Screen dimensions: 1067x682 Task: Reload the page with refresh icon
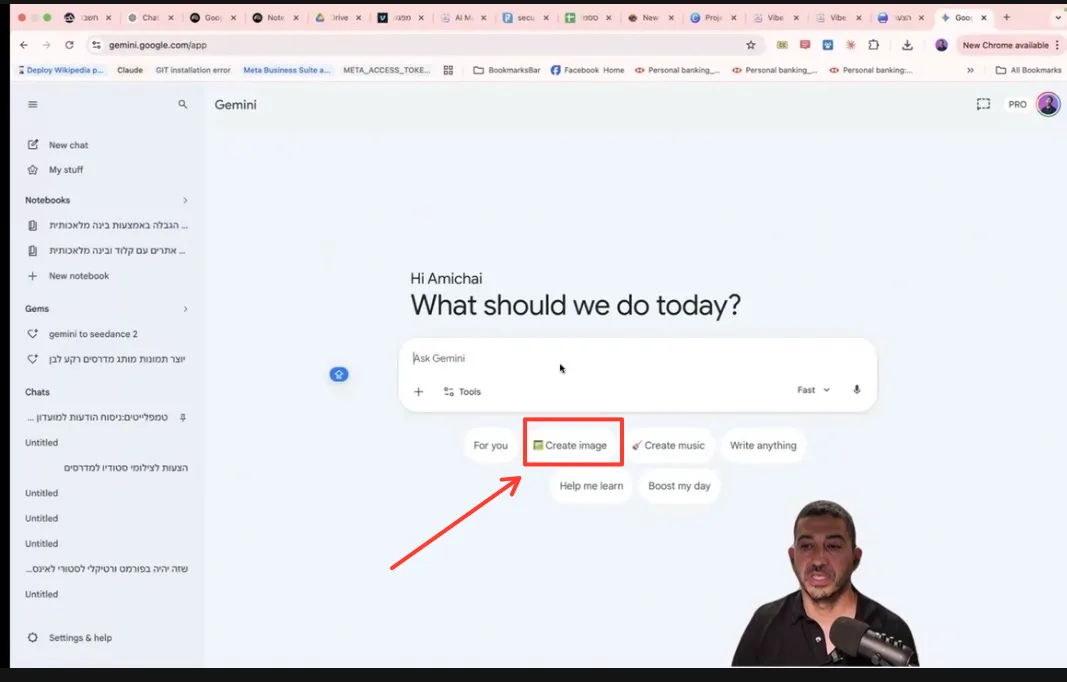69,45
